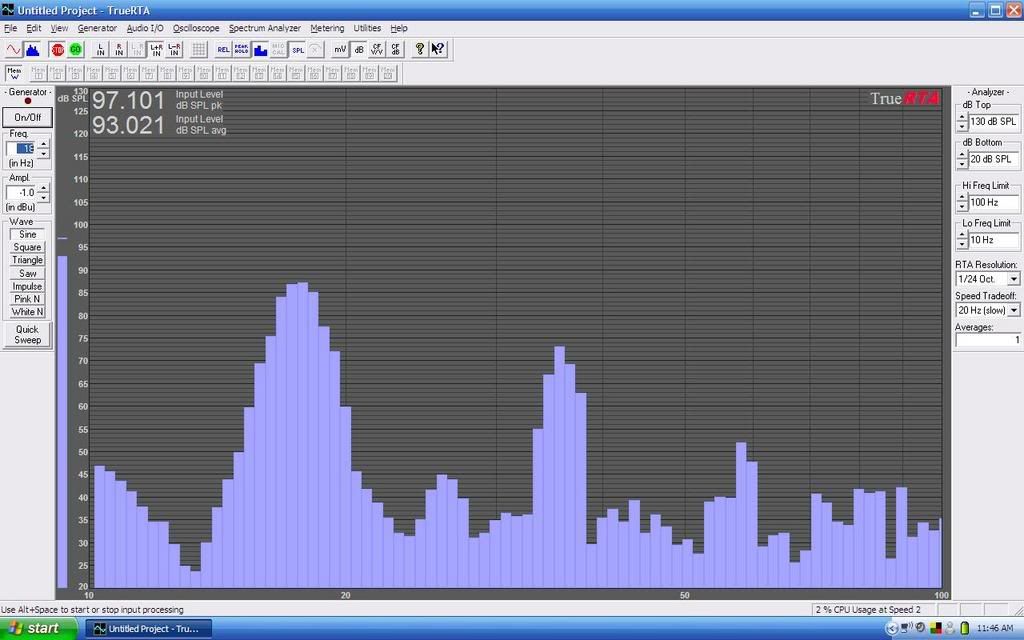
Task: Adjust the Hi Freq Limit spinner arrows
Action: 962,202
